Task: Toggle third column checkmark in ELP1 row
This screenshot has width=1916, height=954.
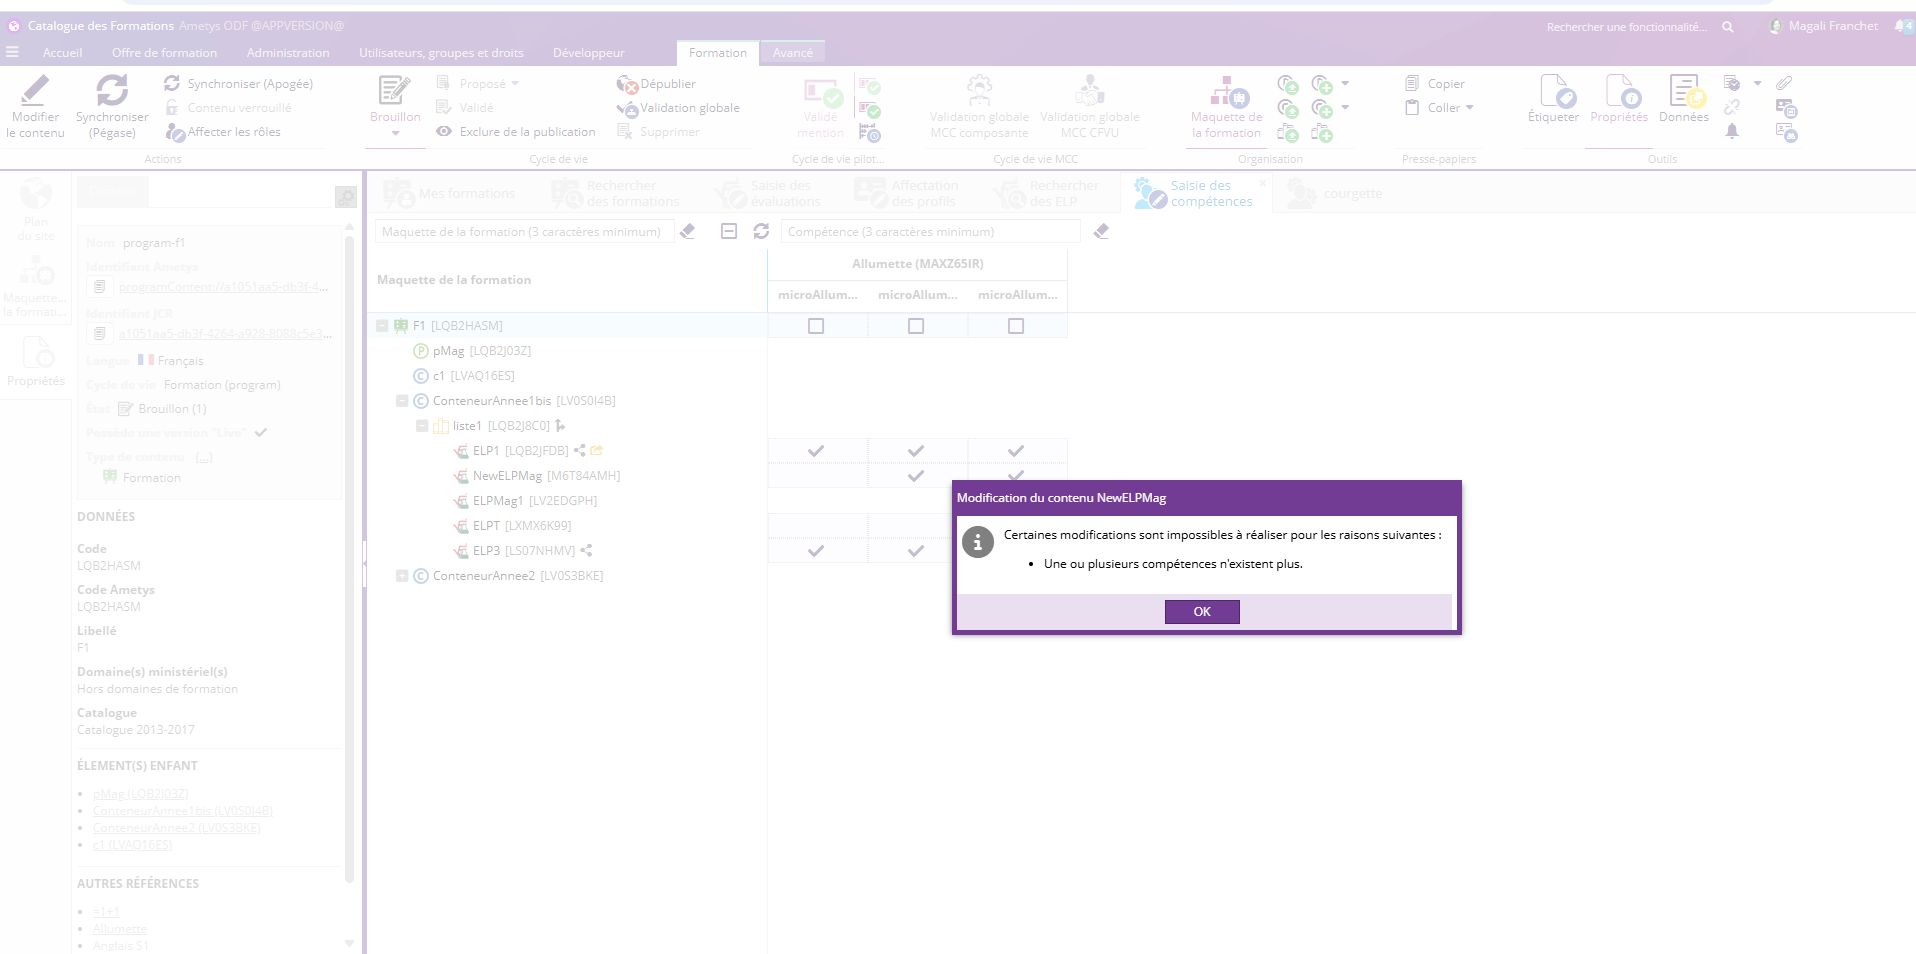Action: pos(1016,451)
